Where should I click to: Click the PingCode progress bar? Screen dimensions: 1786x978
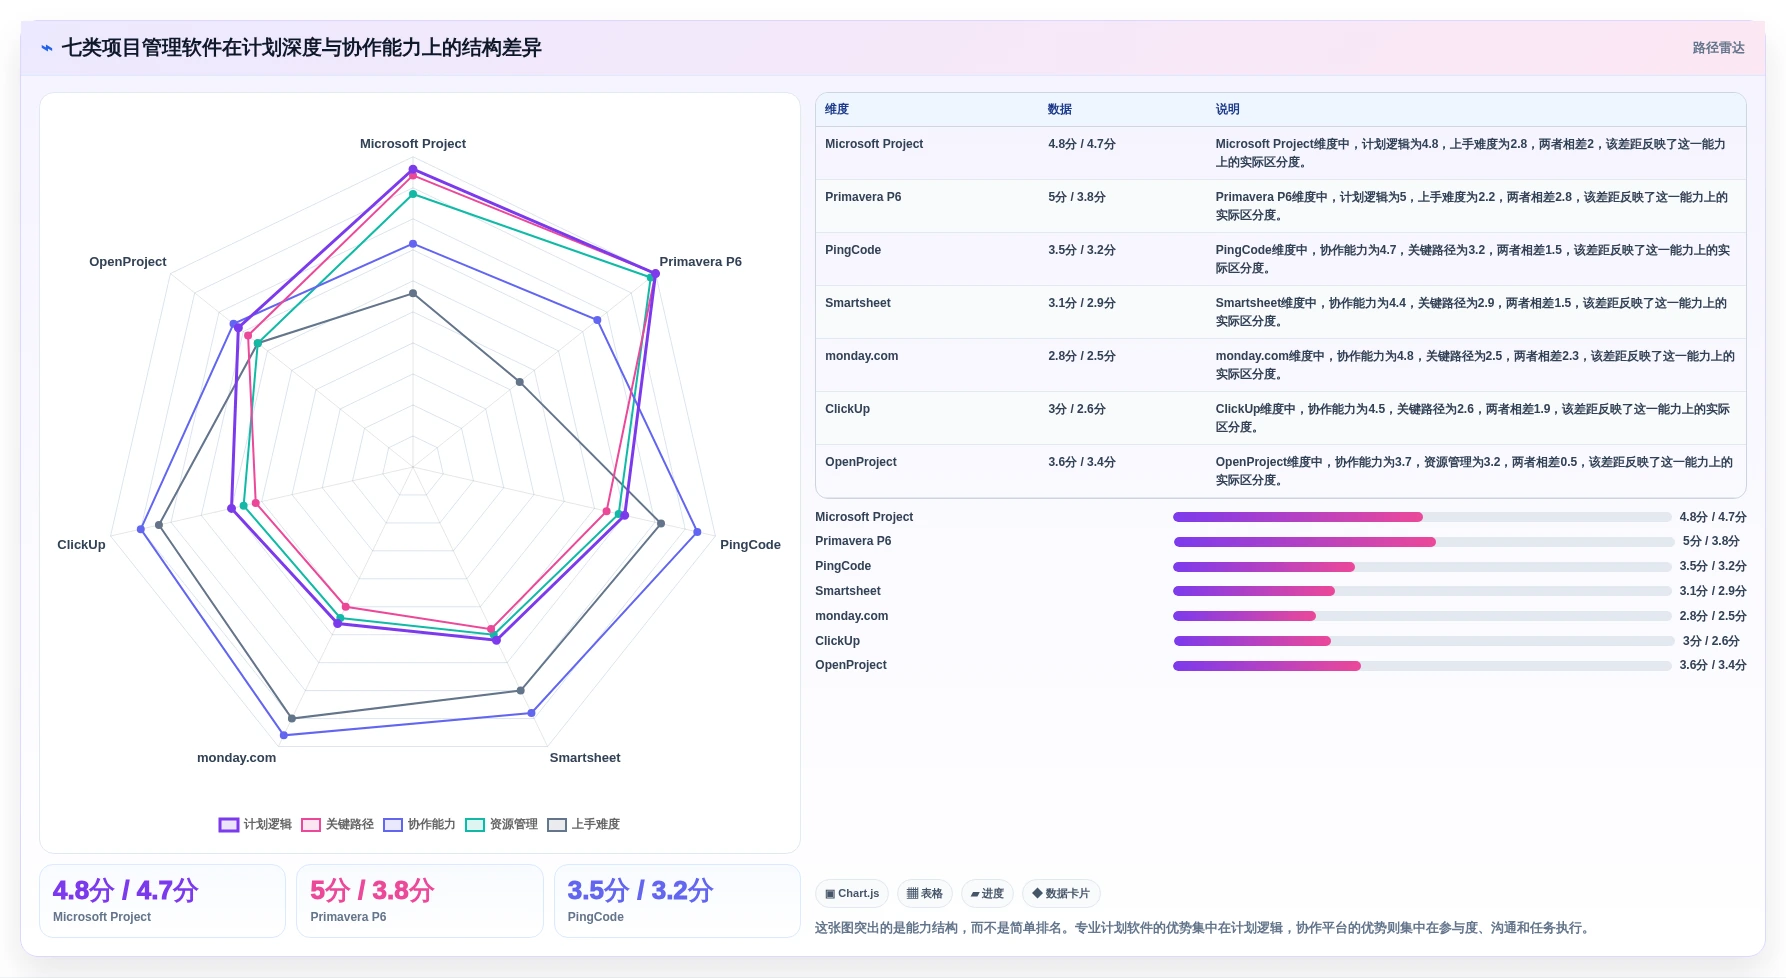click(1422, 567)
